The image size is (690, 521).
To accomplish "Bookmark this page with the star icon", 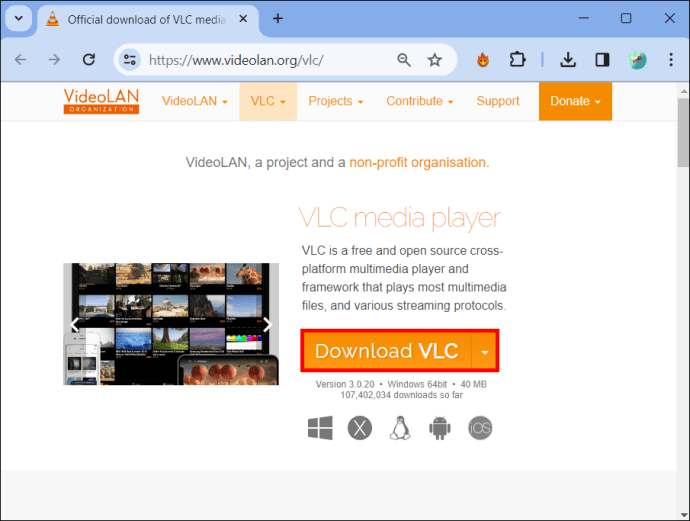I will 435,59.
